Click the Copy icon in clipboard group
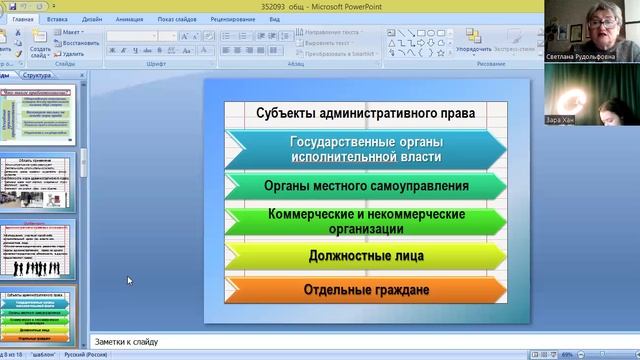Screen dimensions: 640x360 tap(18, 43)
